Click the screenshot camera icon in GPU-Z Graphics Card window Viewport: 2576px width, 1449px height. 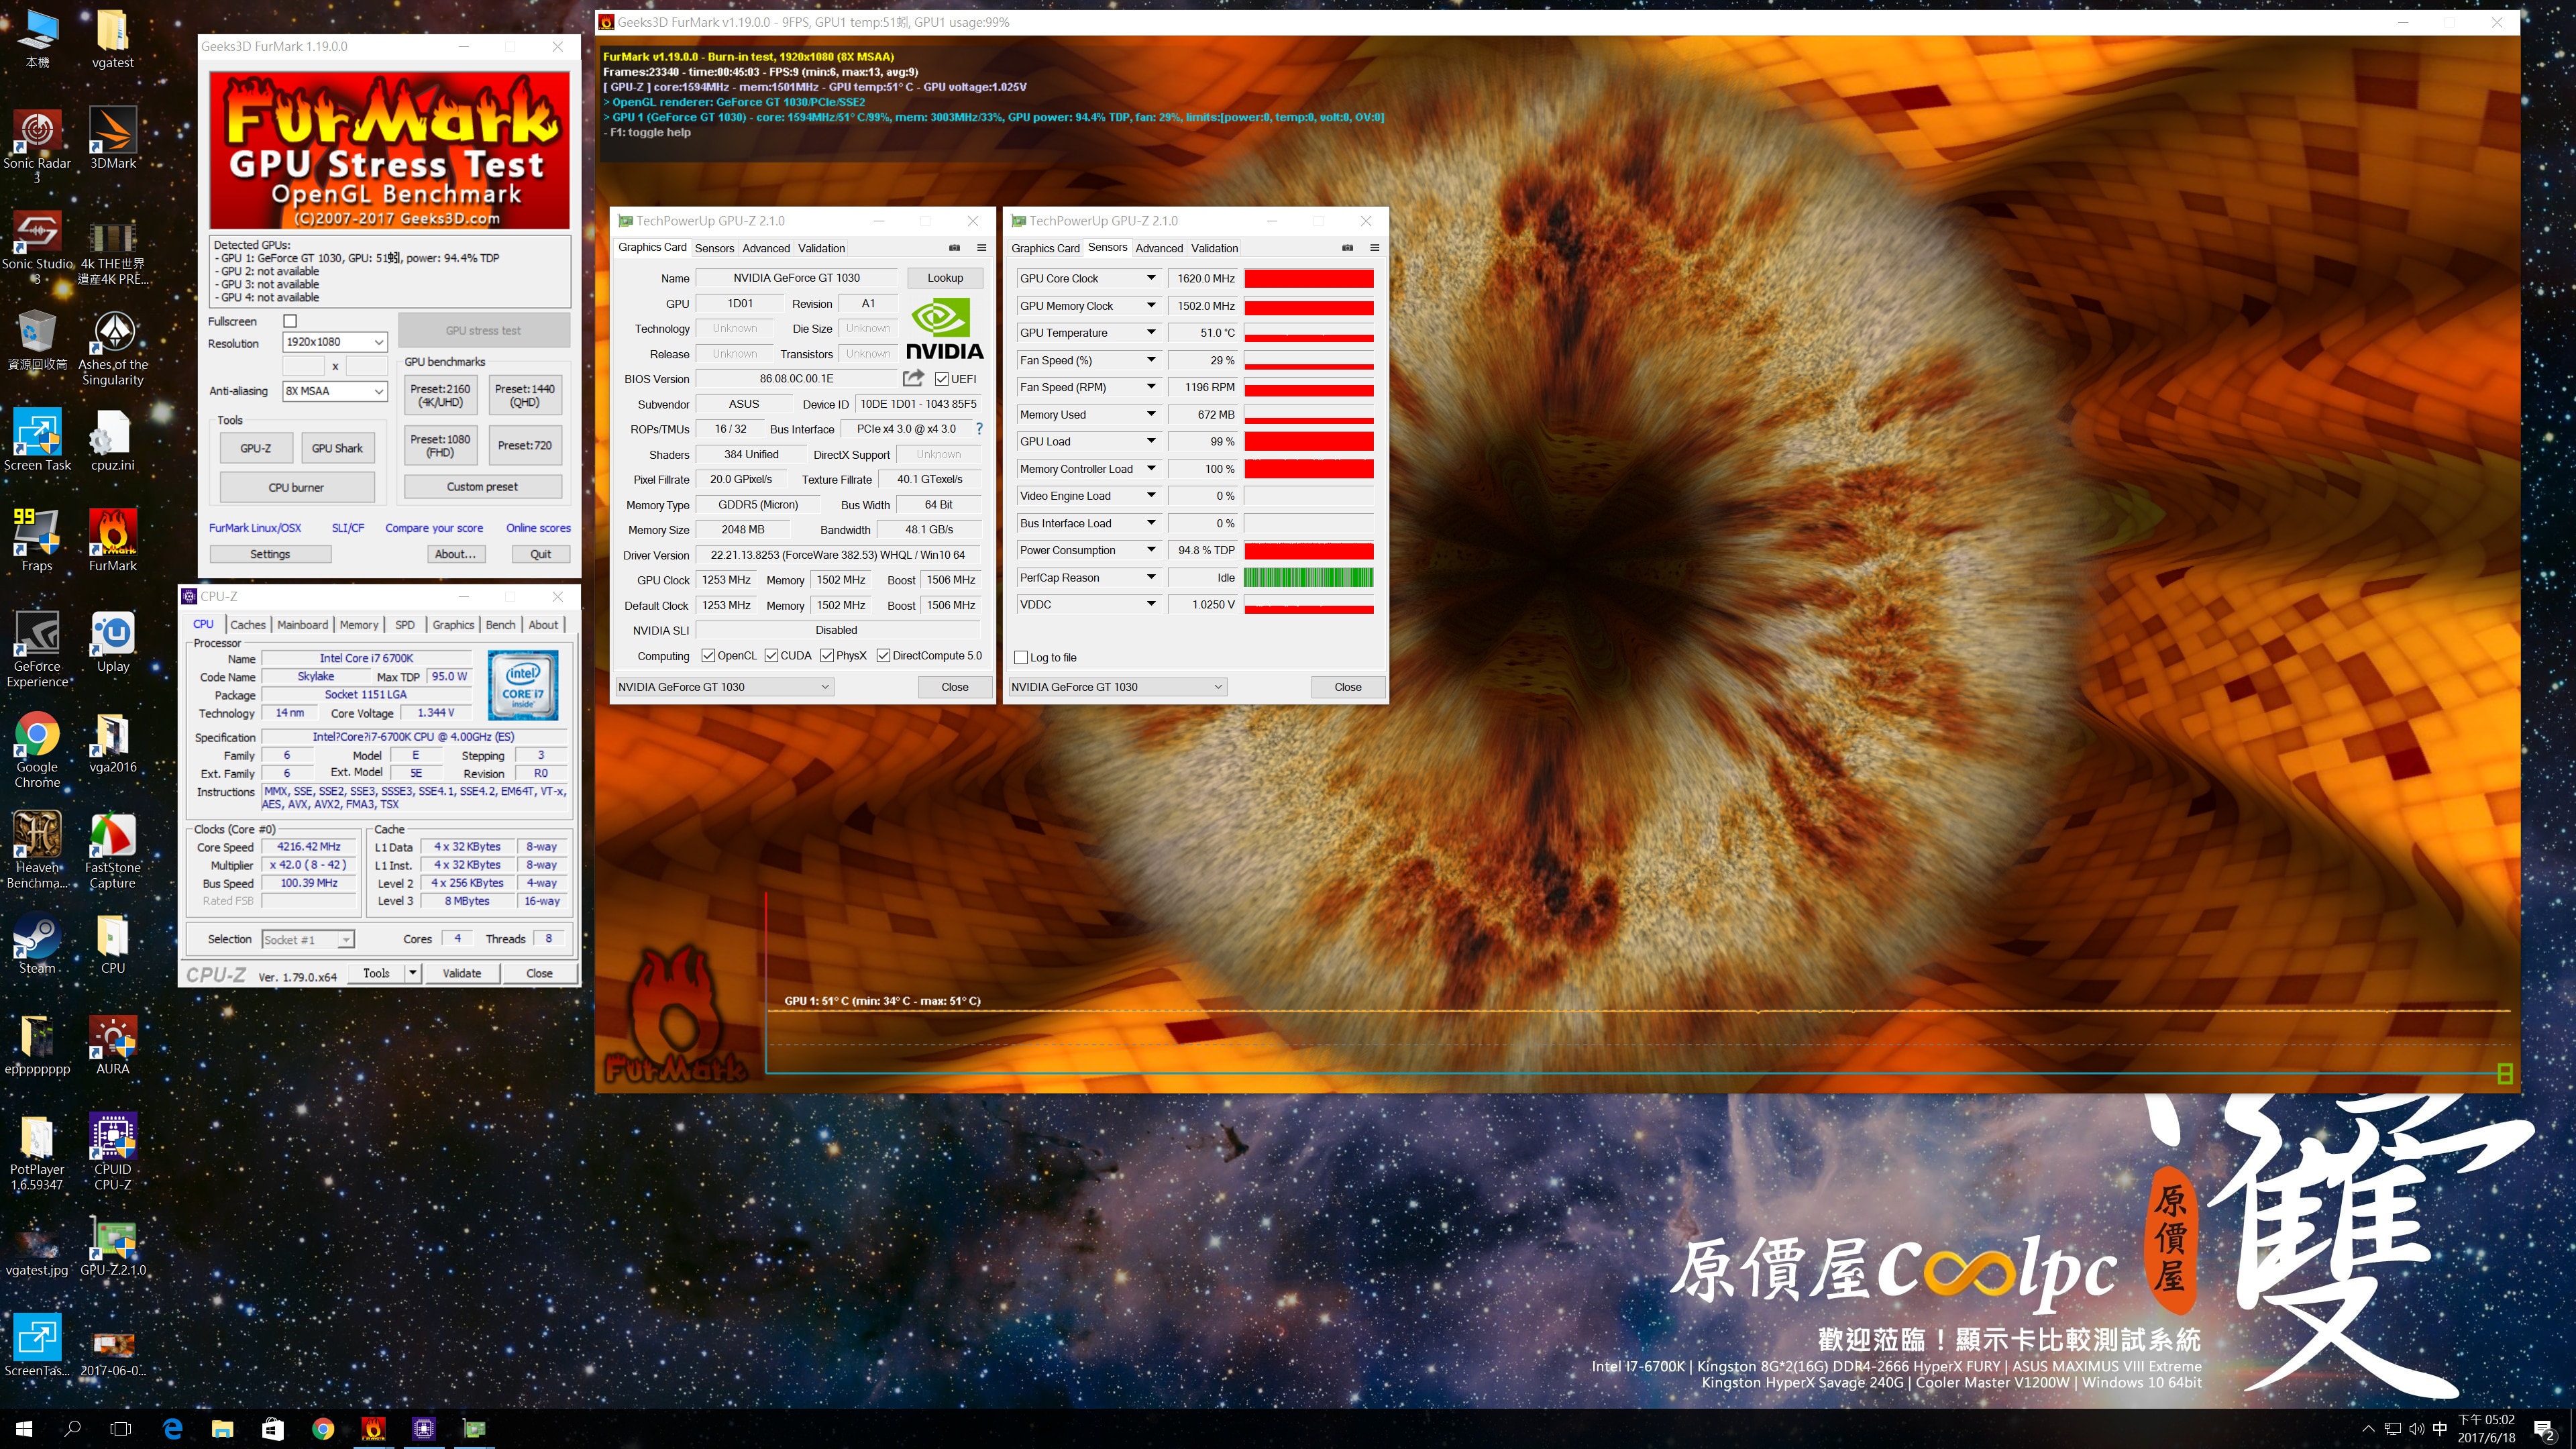point(954,248)
